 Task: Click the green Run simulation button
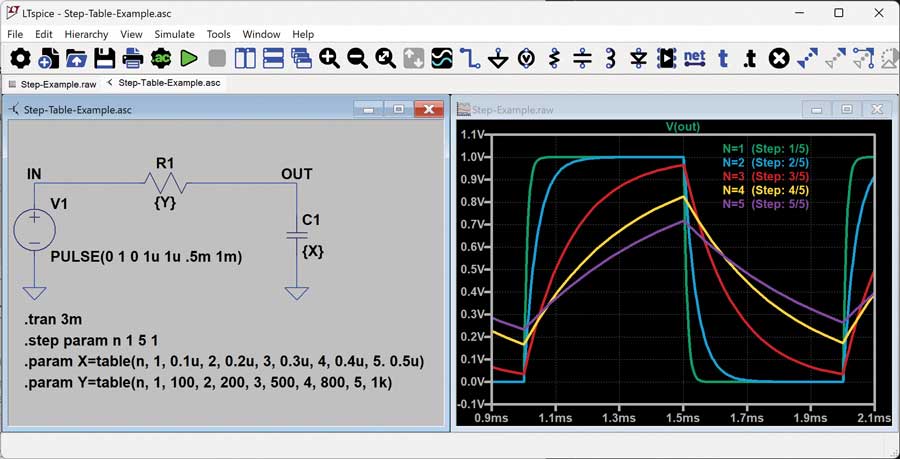tap(189, 59)
